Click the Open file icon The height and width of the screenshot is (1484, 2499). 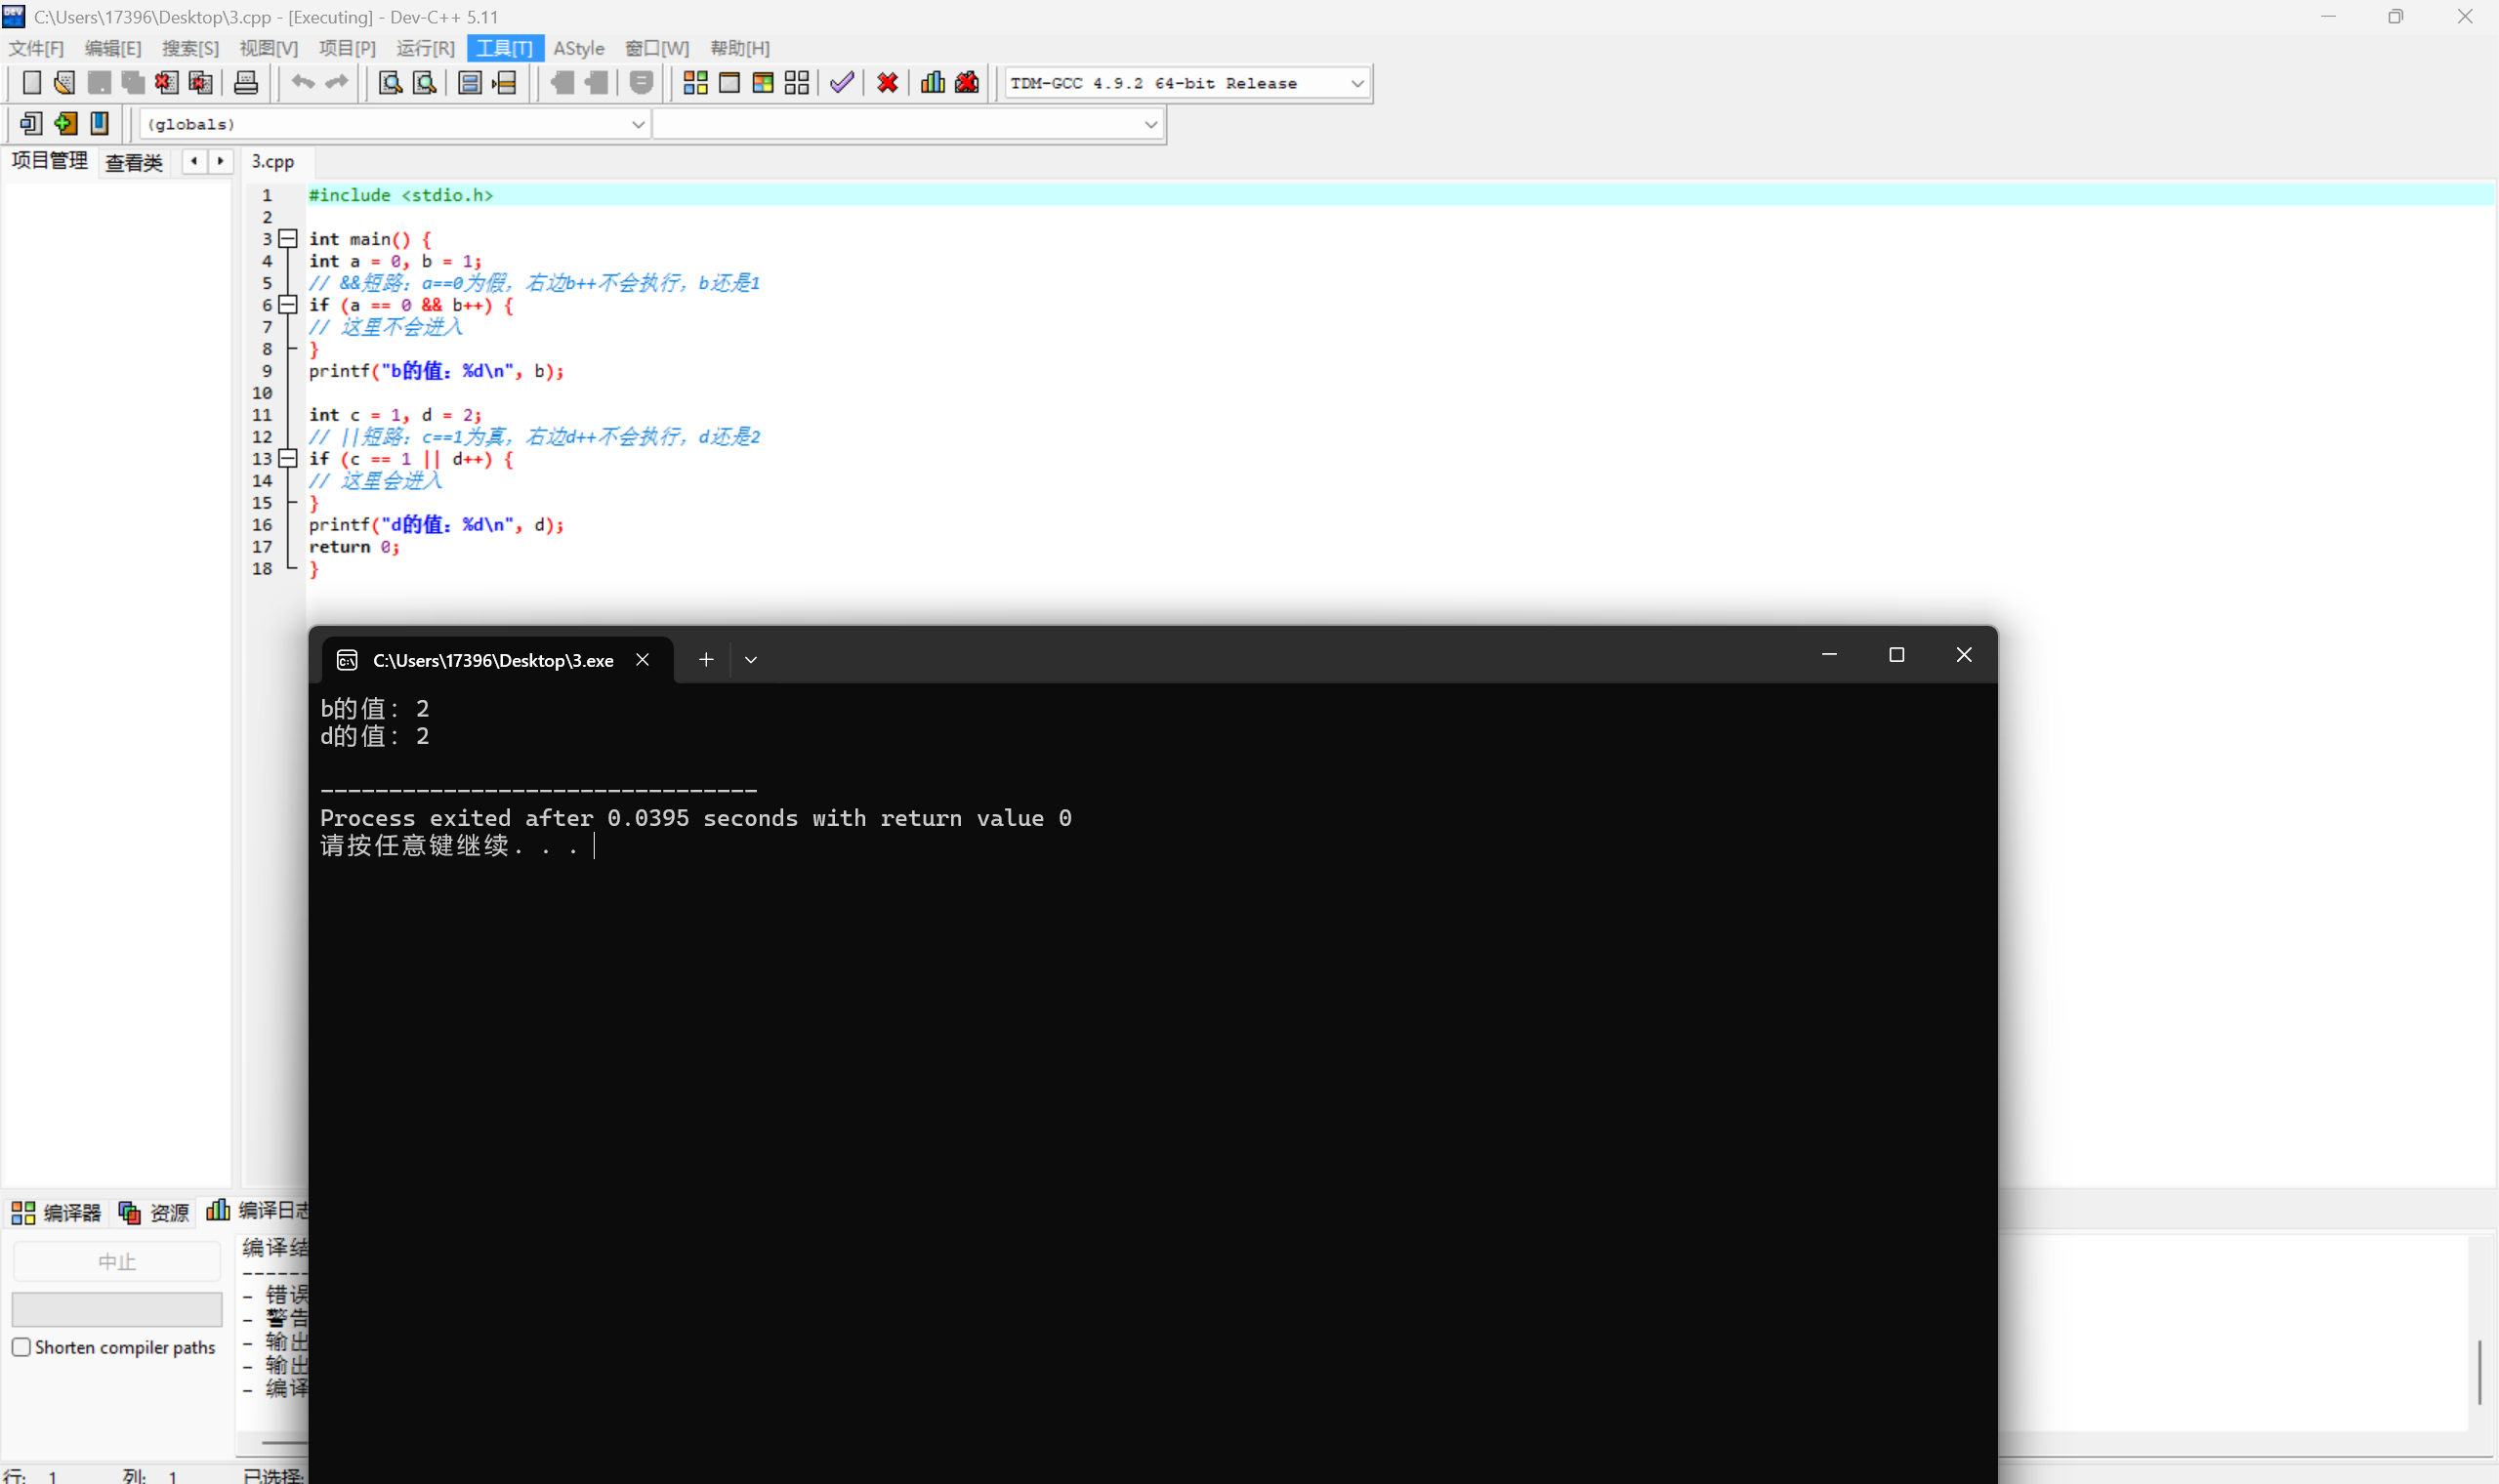coord(65,83)
